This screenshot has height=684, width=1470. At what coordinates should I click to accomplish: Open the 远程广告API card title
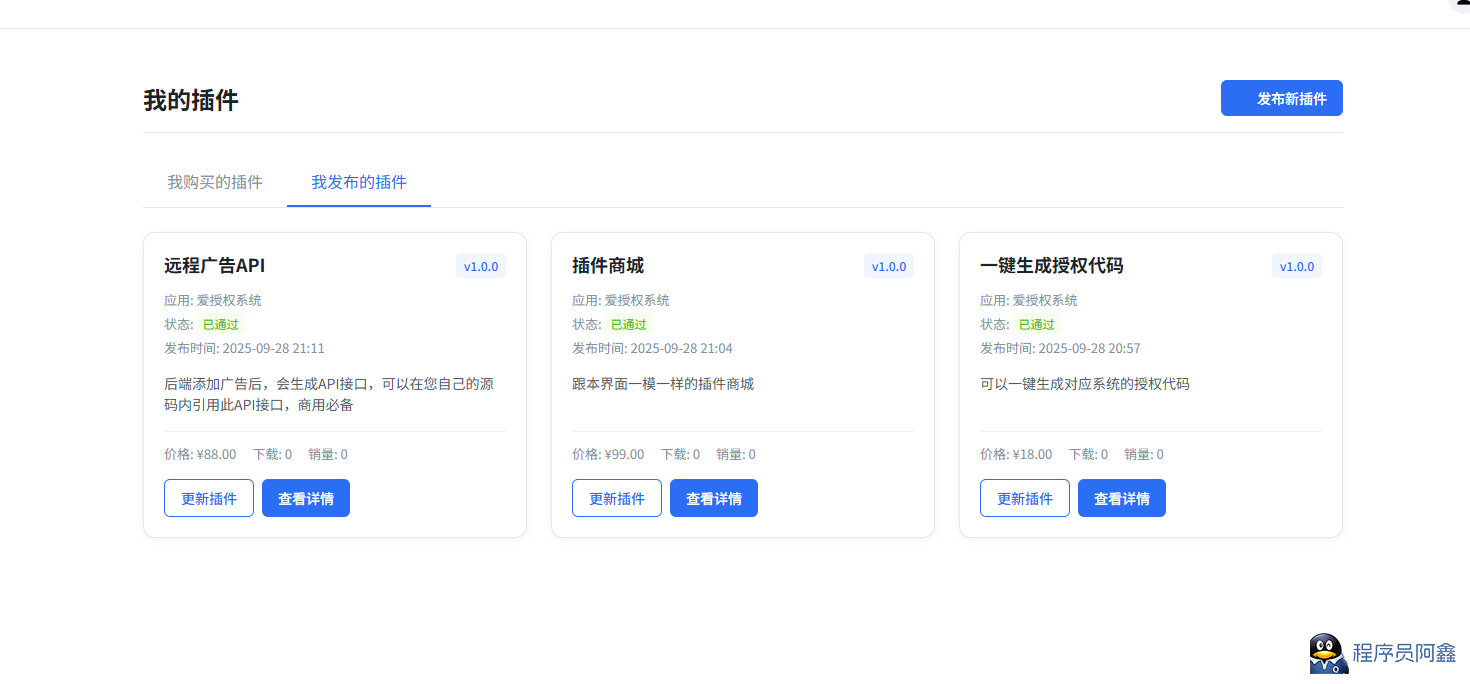(x=215, y=266)
